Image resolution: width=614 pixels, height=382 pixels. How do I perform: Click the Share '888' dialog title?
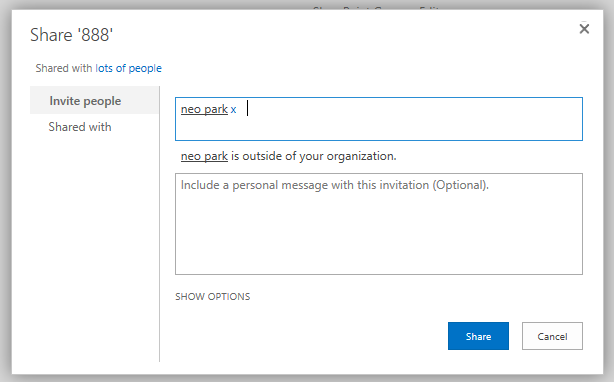click(x=72, y=35)
